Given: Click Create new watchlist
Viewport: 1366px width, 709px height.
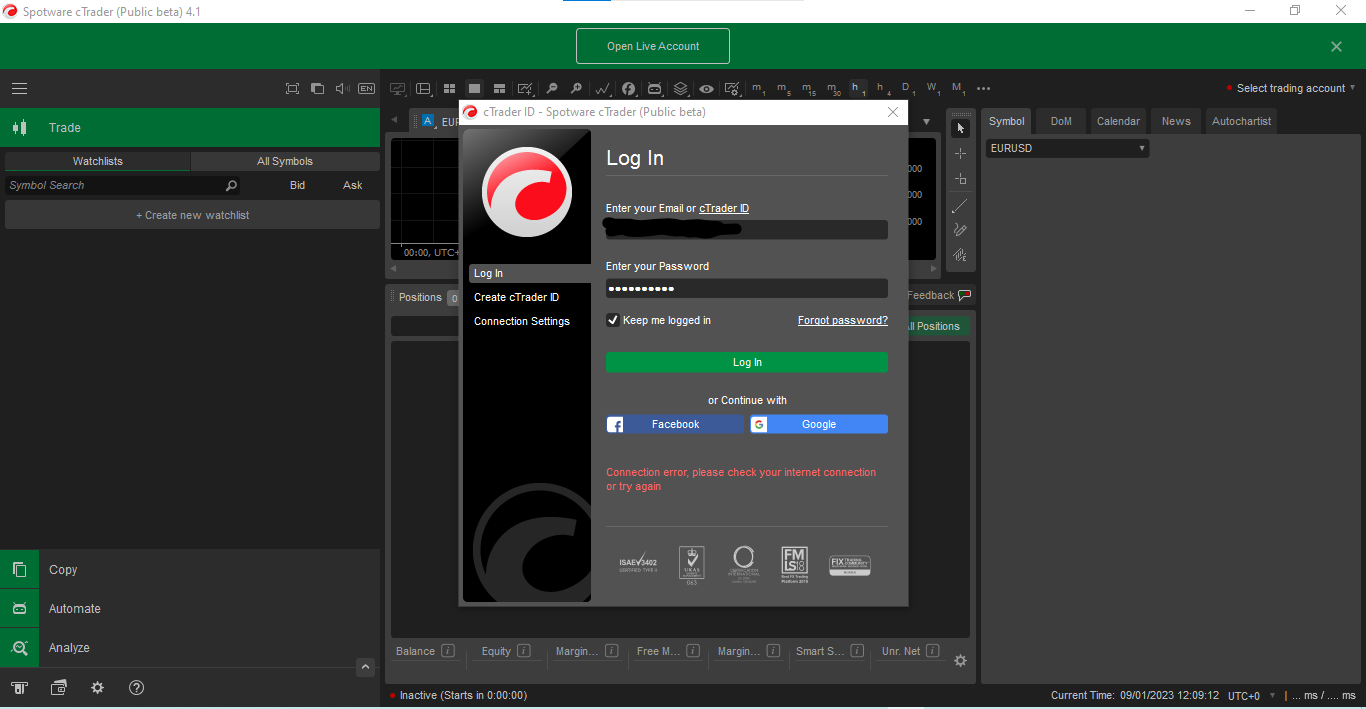Looking at the screenshot, I should [x=192, y=215].
